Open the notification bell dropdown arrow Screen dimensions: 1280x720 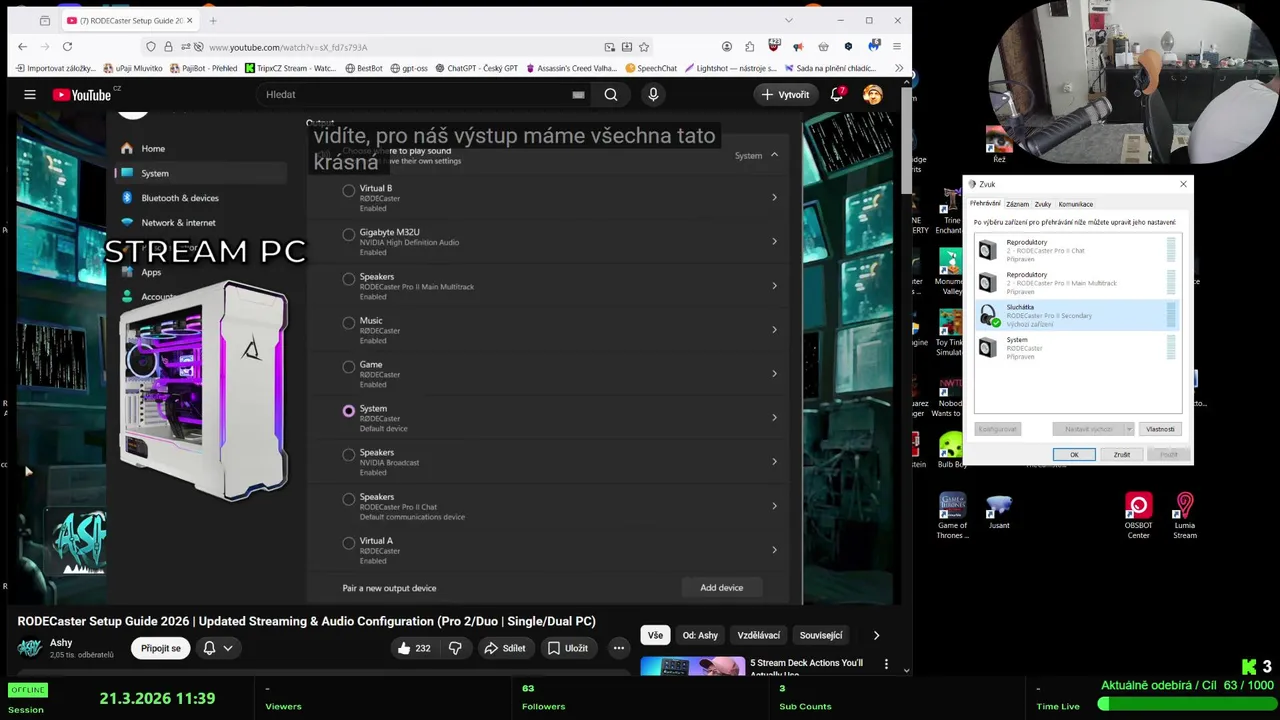click(228, 648)
